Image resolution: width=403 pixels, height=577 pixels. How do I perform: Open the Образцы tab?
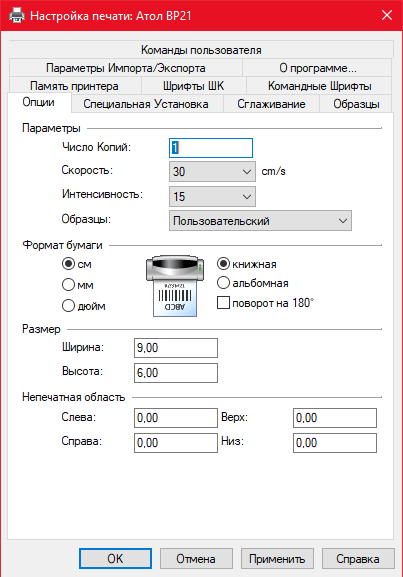click(356, 104)
